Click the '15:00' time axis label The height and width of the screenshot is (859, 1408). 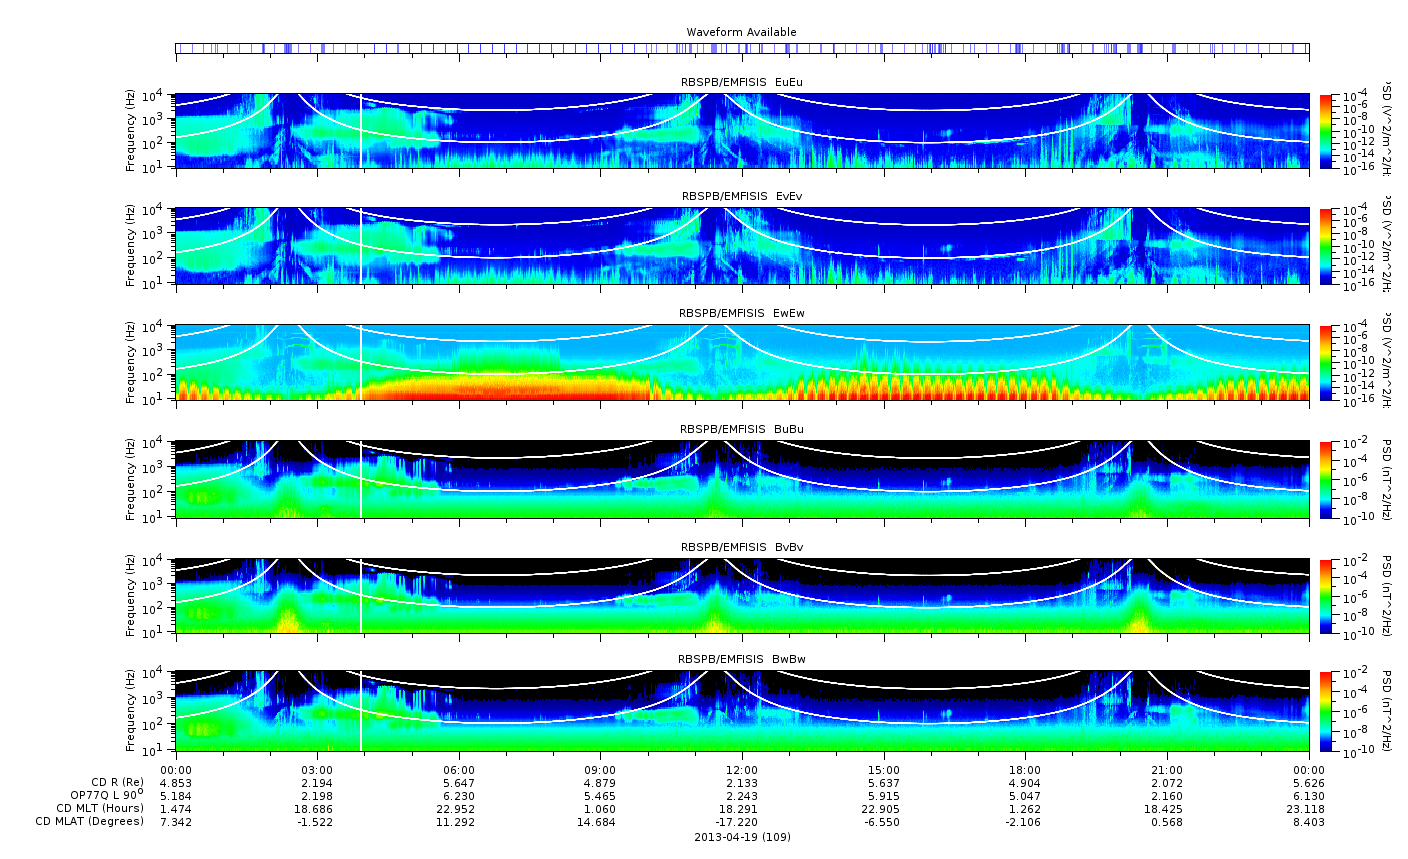point(884,770)
